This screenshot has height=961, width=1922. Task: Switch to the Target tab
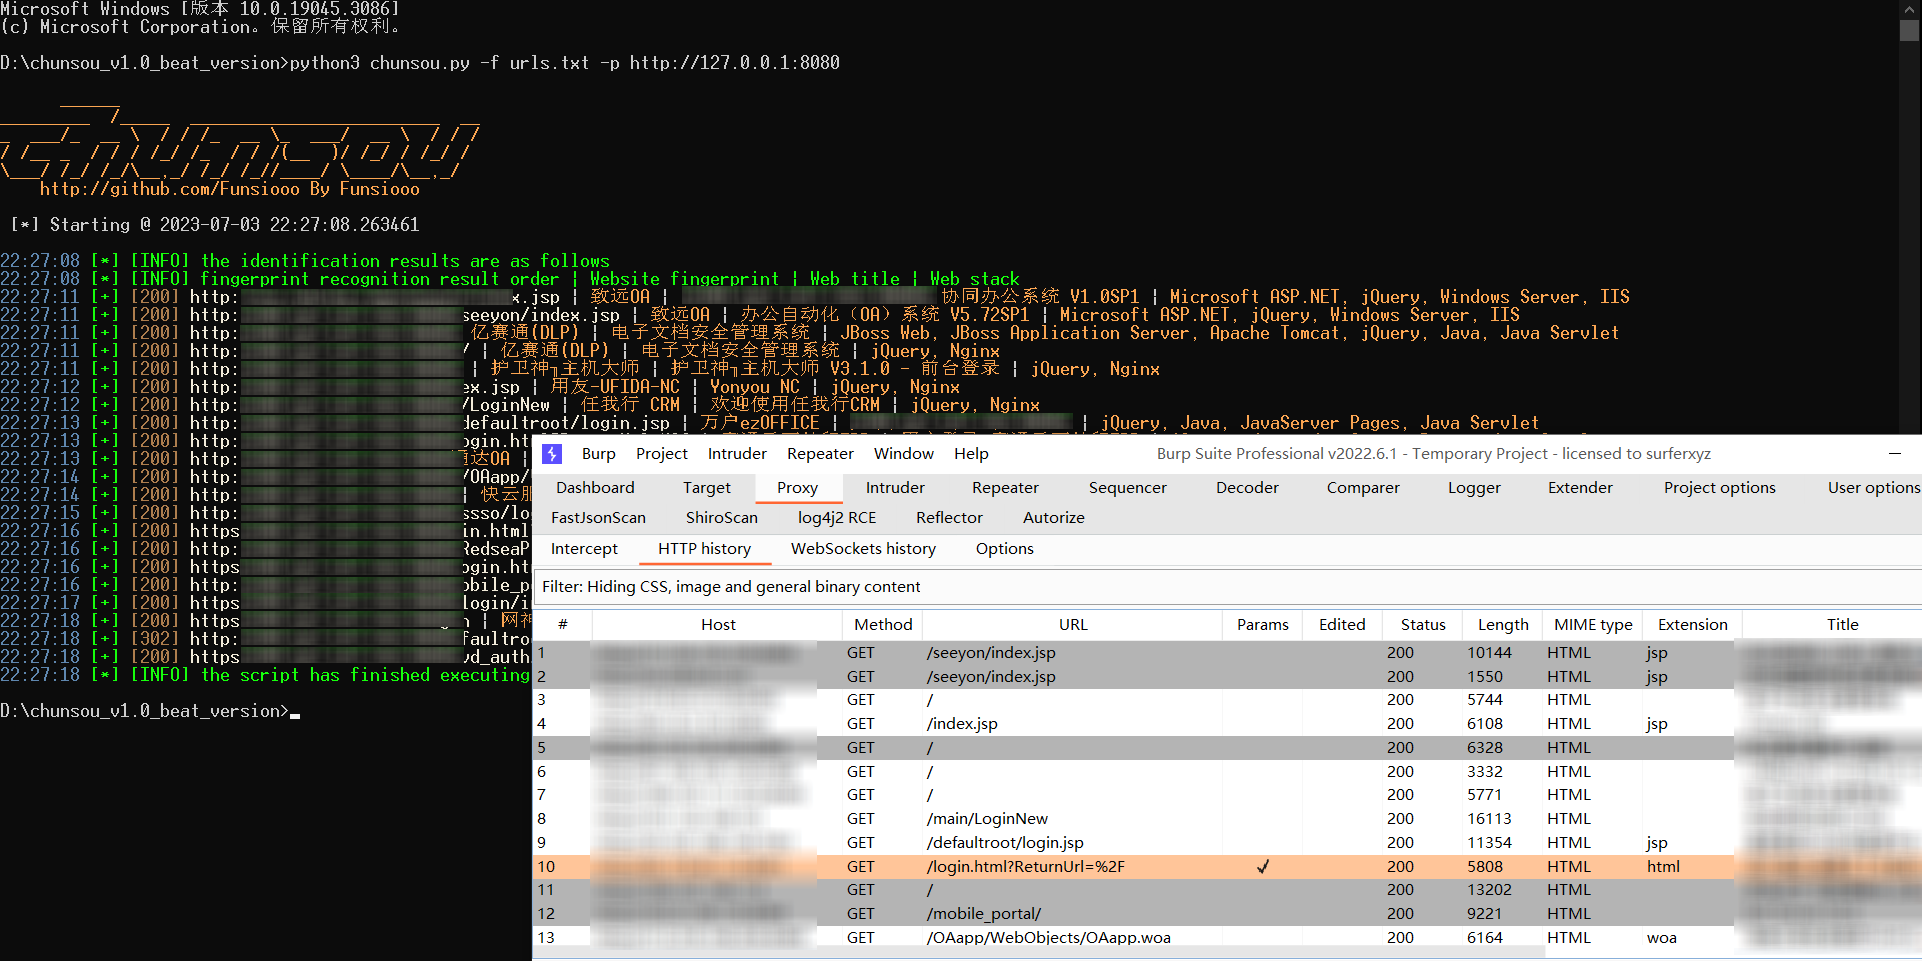pos(707,488)
